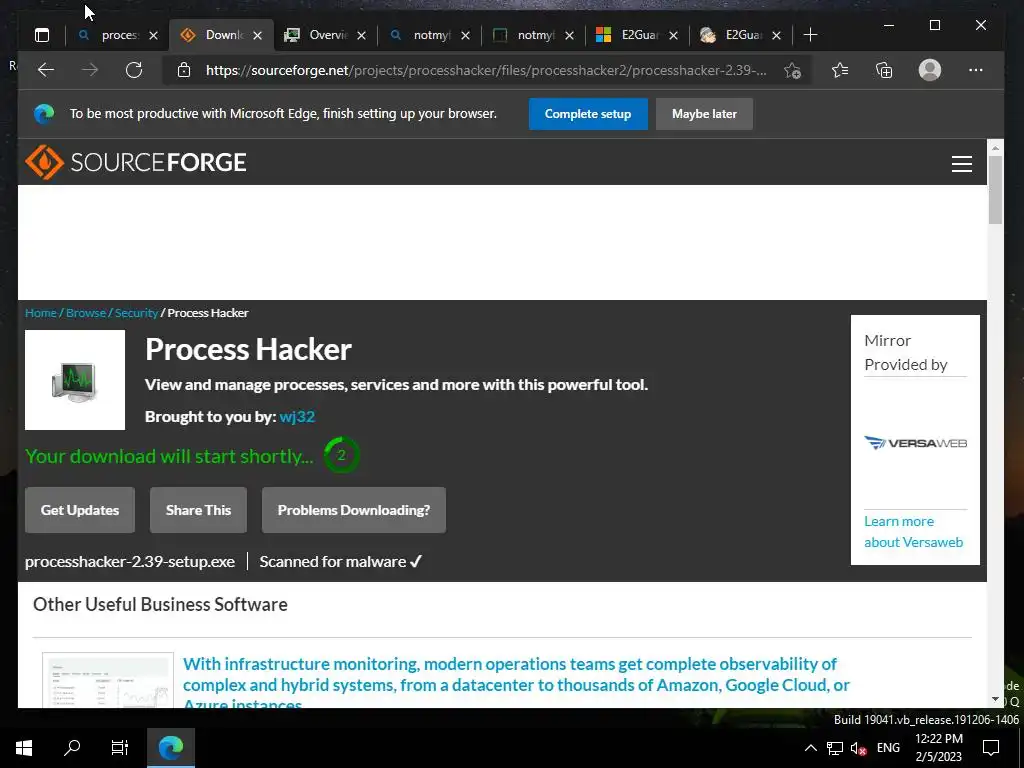The height and width of the screenshot is (768, 1024).
Task: Open the Favorites list icon
Action: pyautogui.click(x=840, y=70)
